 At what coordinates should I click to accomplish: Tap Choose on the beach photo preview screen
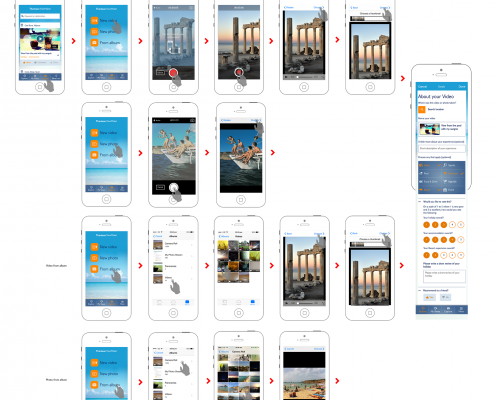318,349
